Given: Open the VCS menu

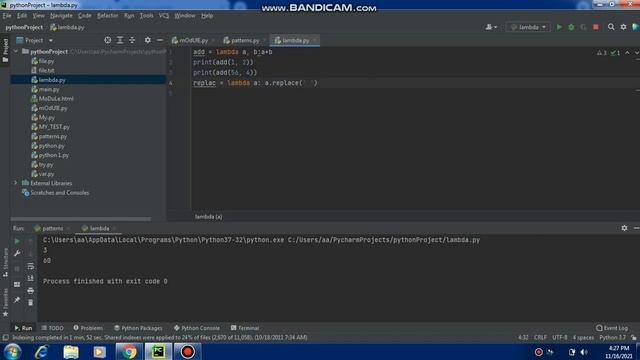Looking at the screenshot, I should tap(164, 16).
